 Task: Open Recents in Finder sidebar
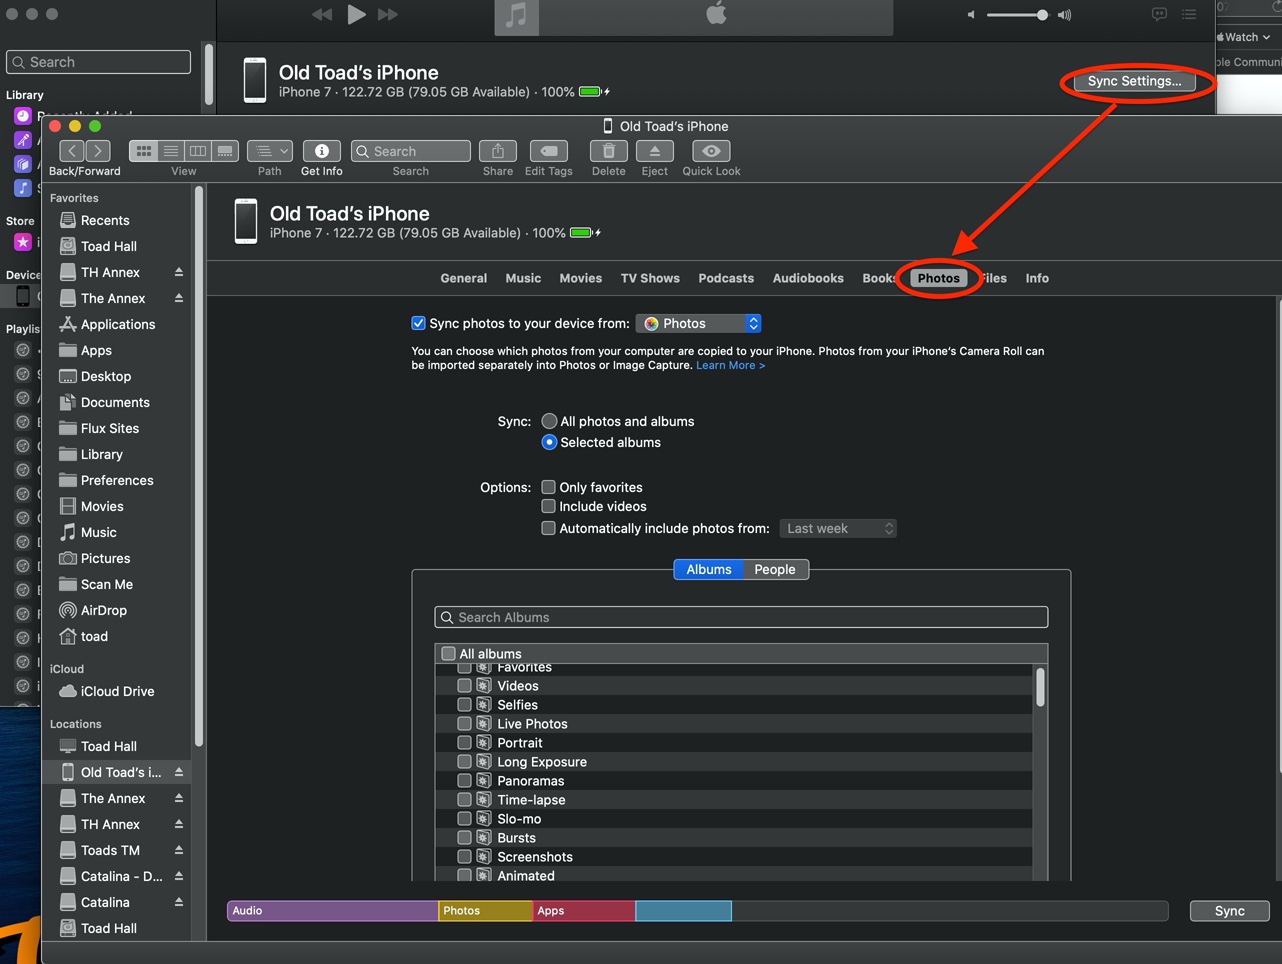[x=105, y=220]
